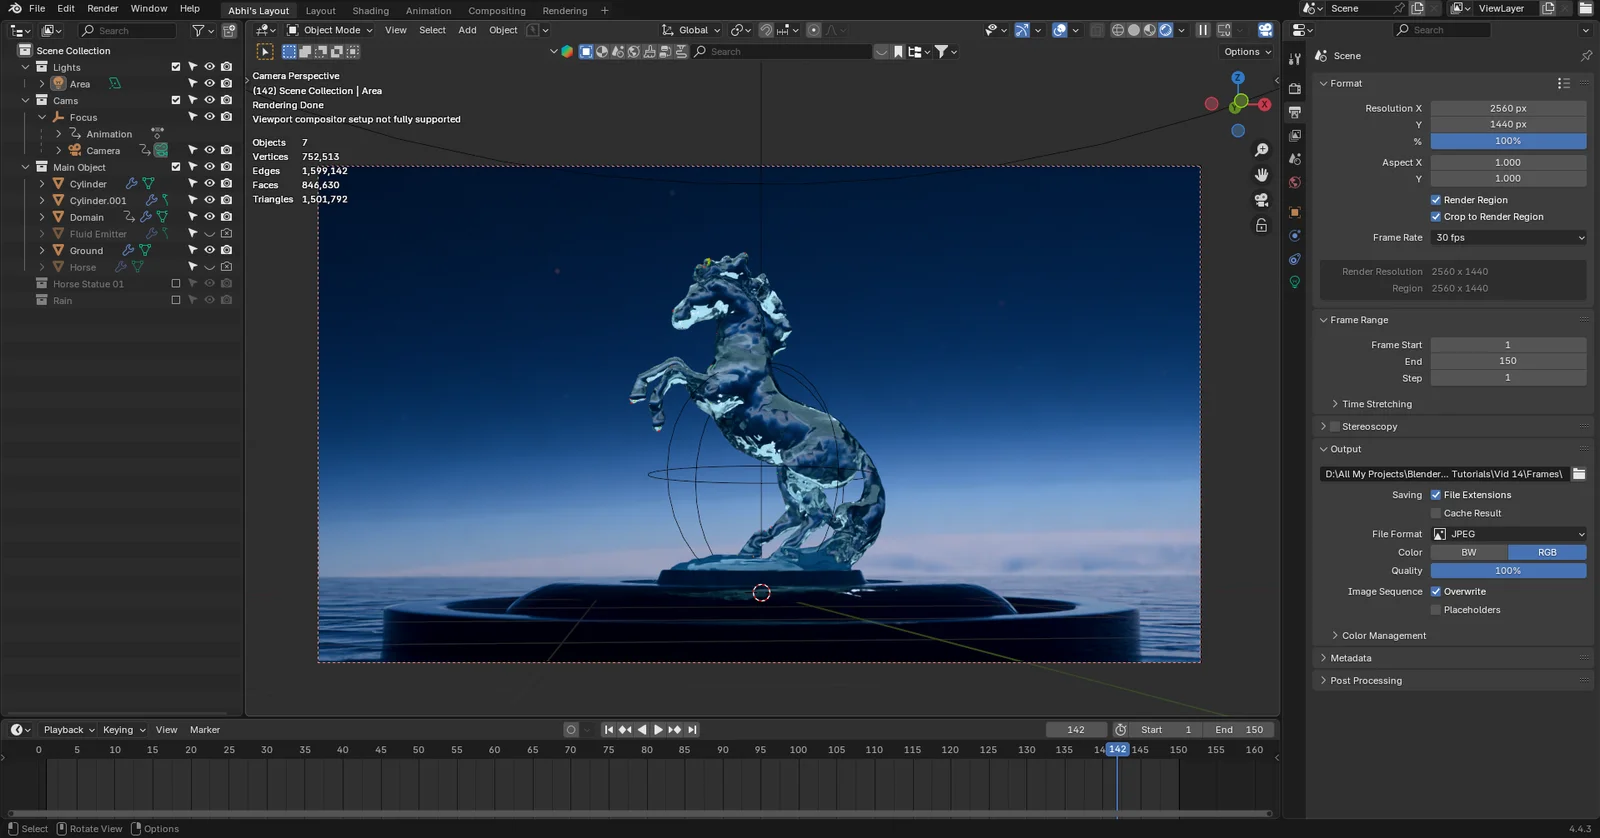Viewport: 1600px width, 838px height.
Task: Click the outliner filter funnel icon
Action: pos(198,31)
